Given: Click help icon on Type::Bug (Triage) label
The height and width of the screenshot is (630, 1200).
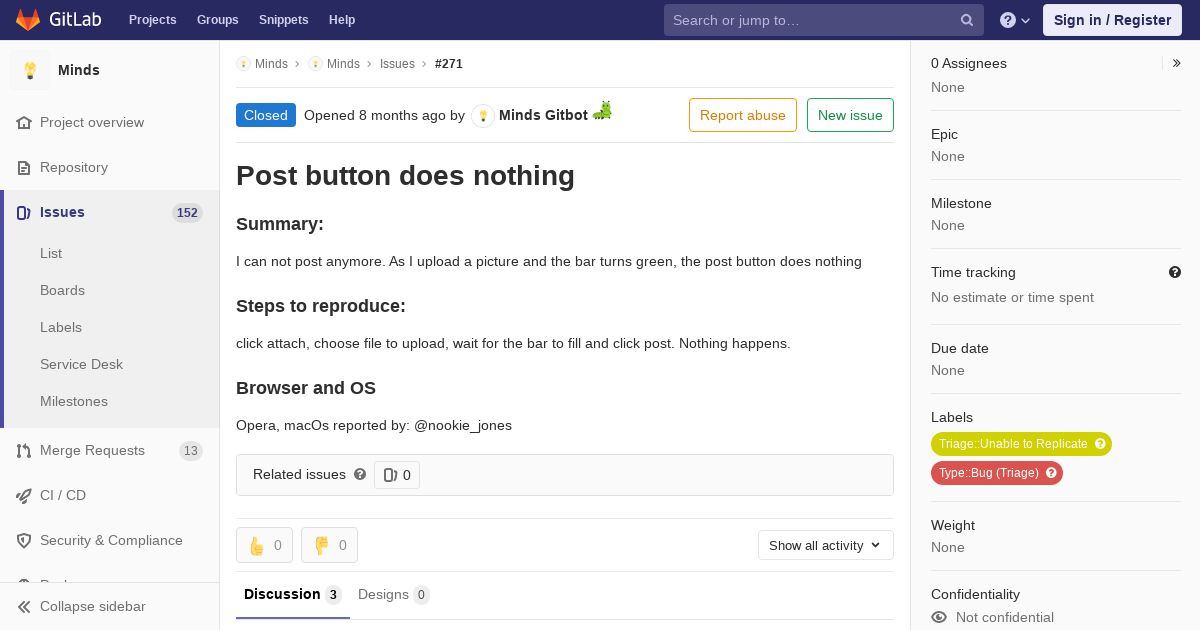Looking at the screenshot, I should pyautogui.click(x=1052, y=473).
